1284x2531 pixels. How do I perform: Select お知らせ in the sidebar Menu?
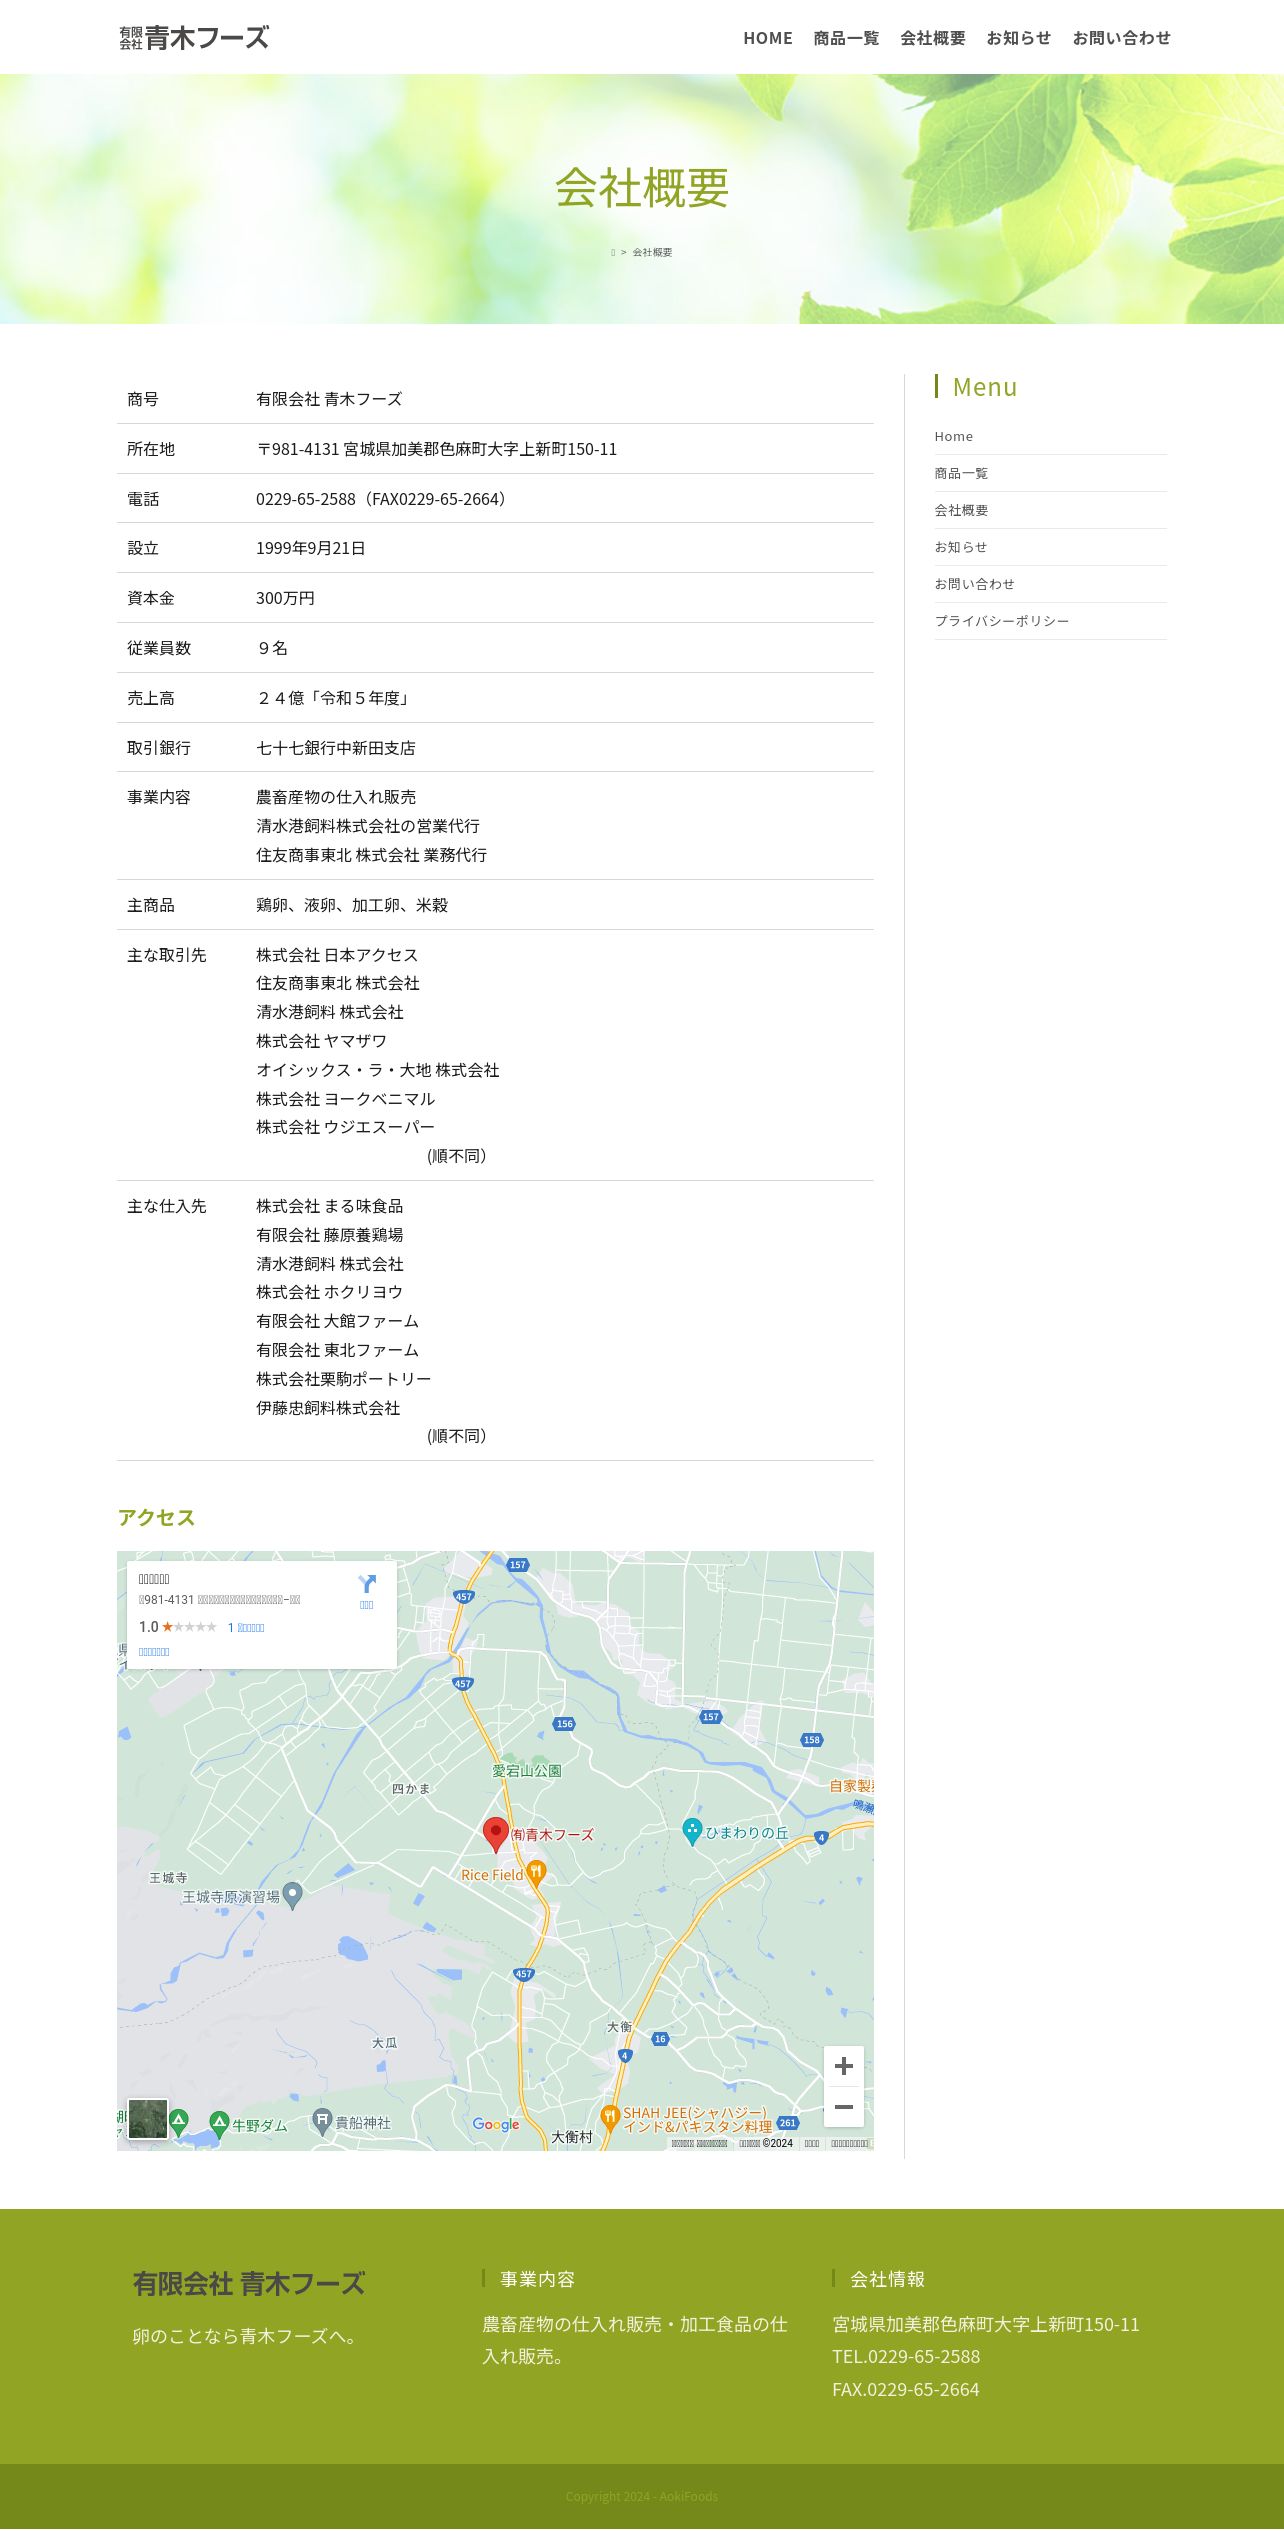tap(961, 548)
